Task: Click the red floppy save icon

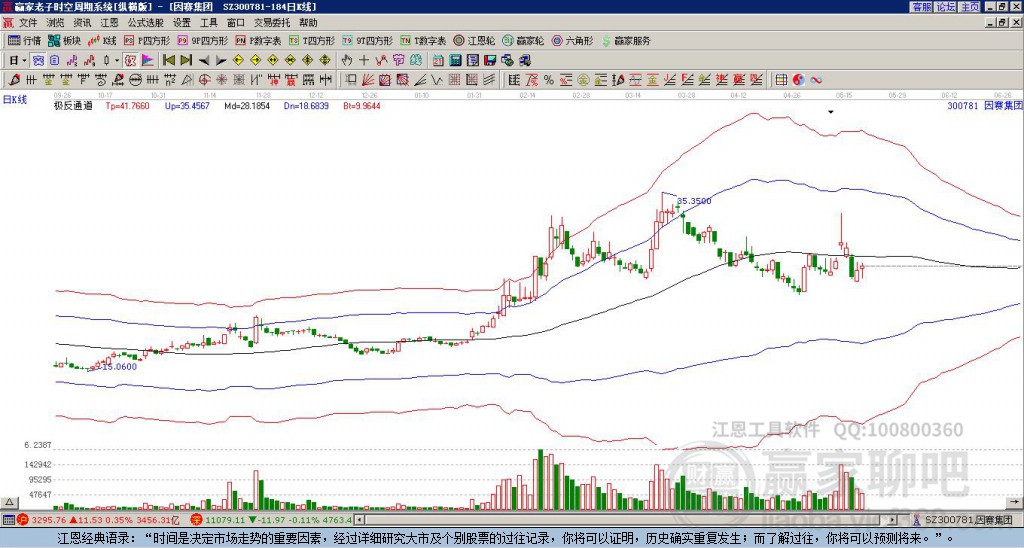Action: [490, 61]
